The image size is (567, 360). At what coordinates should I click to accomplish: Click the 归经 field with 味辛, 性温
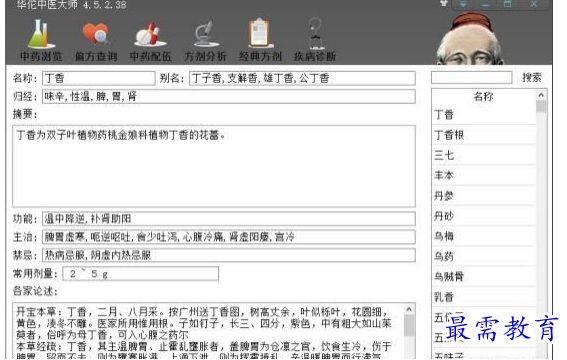pyautogui.click(x=229, y=97)
